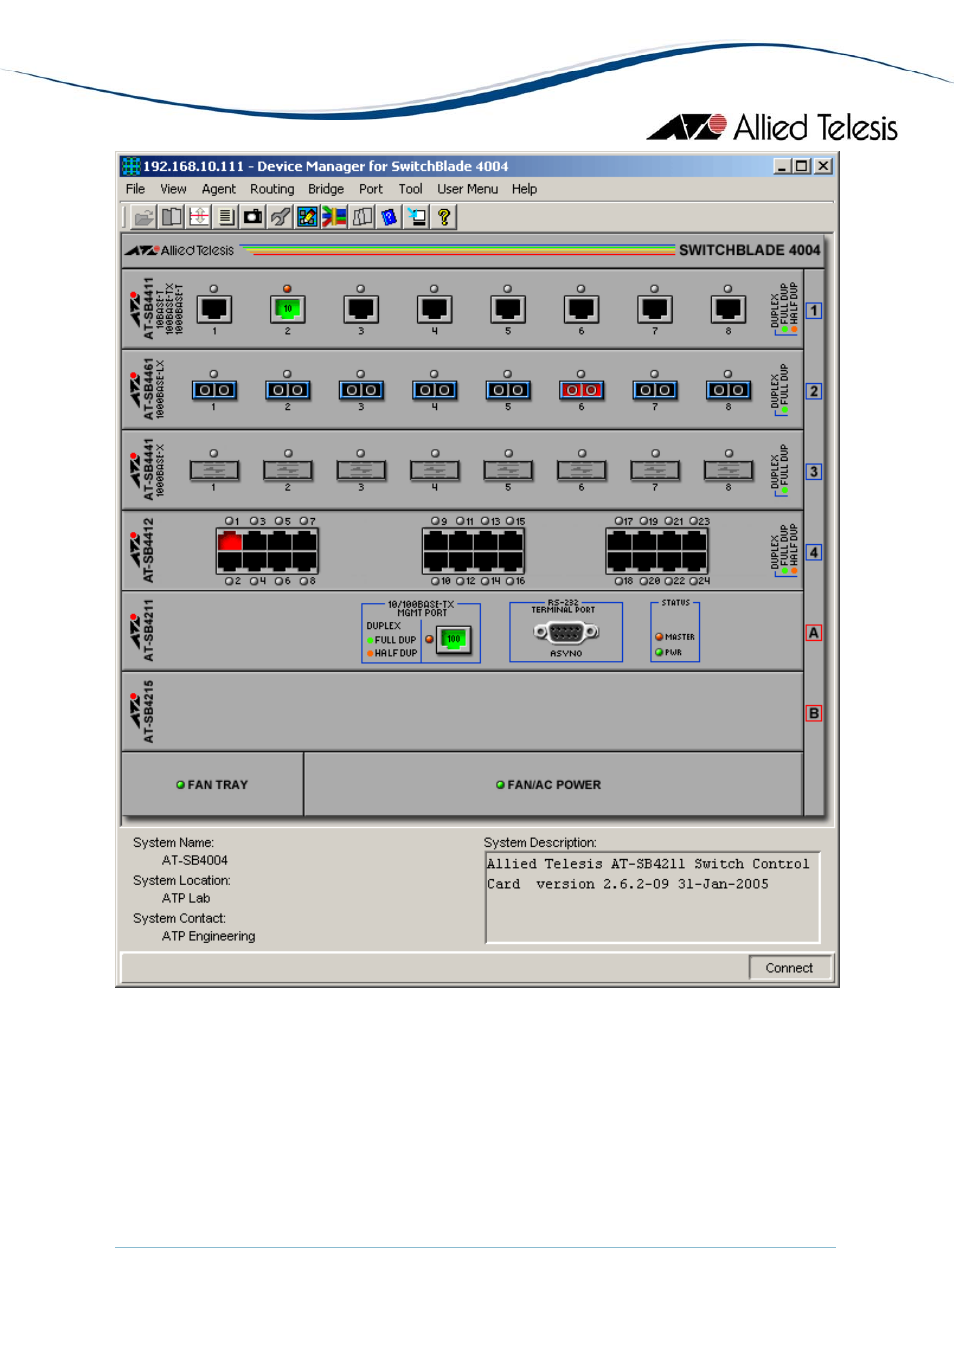Click the computer terminal toolbar icon
This screenshot has height=1350, width=954.
pos(416,217)
